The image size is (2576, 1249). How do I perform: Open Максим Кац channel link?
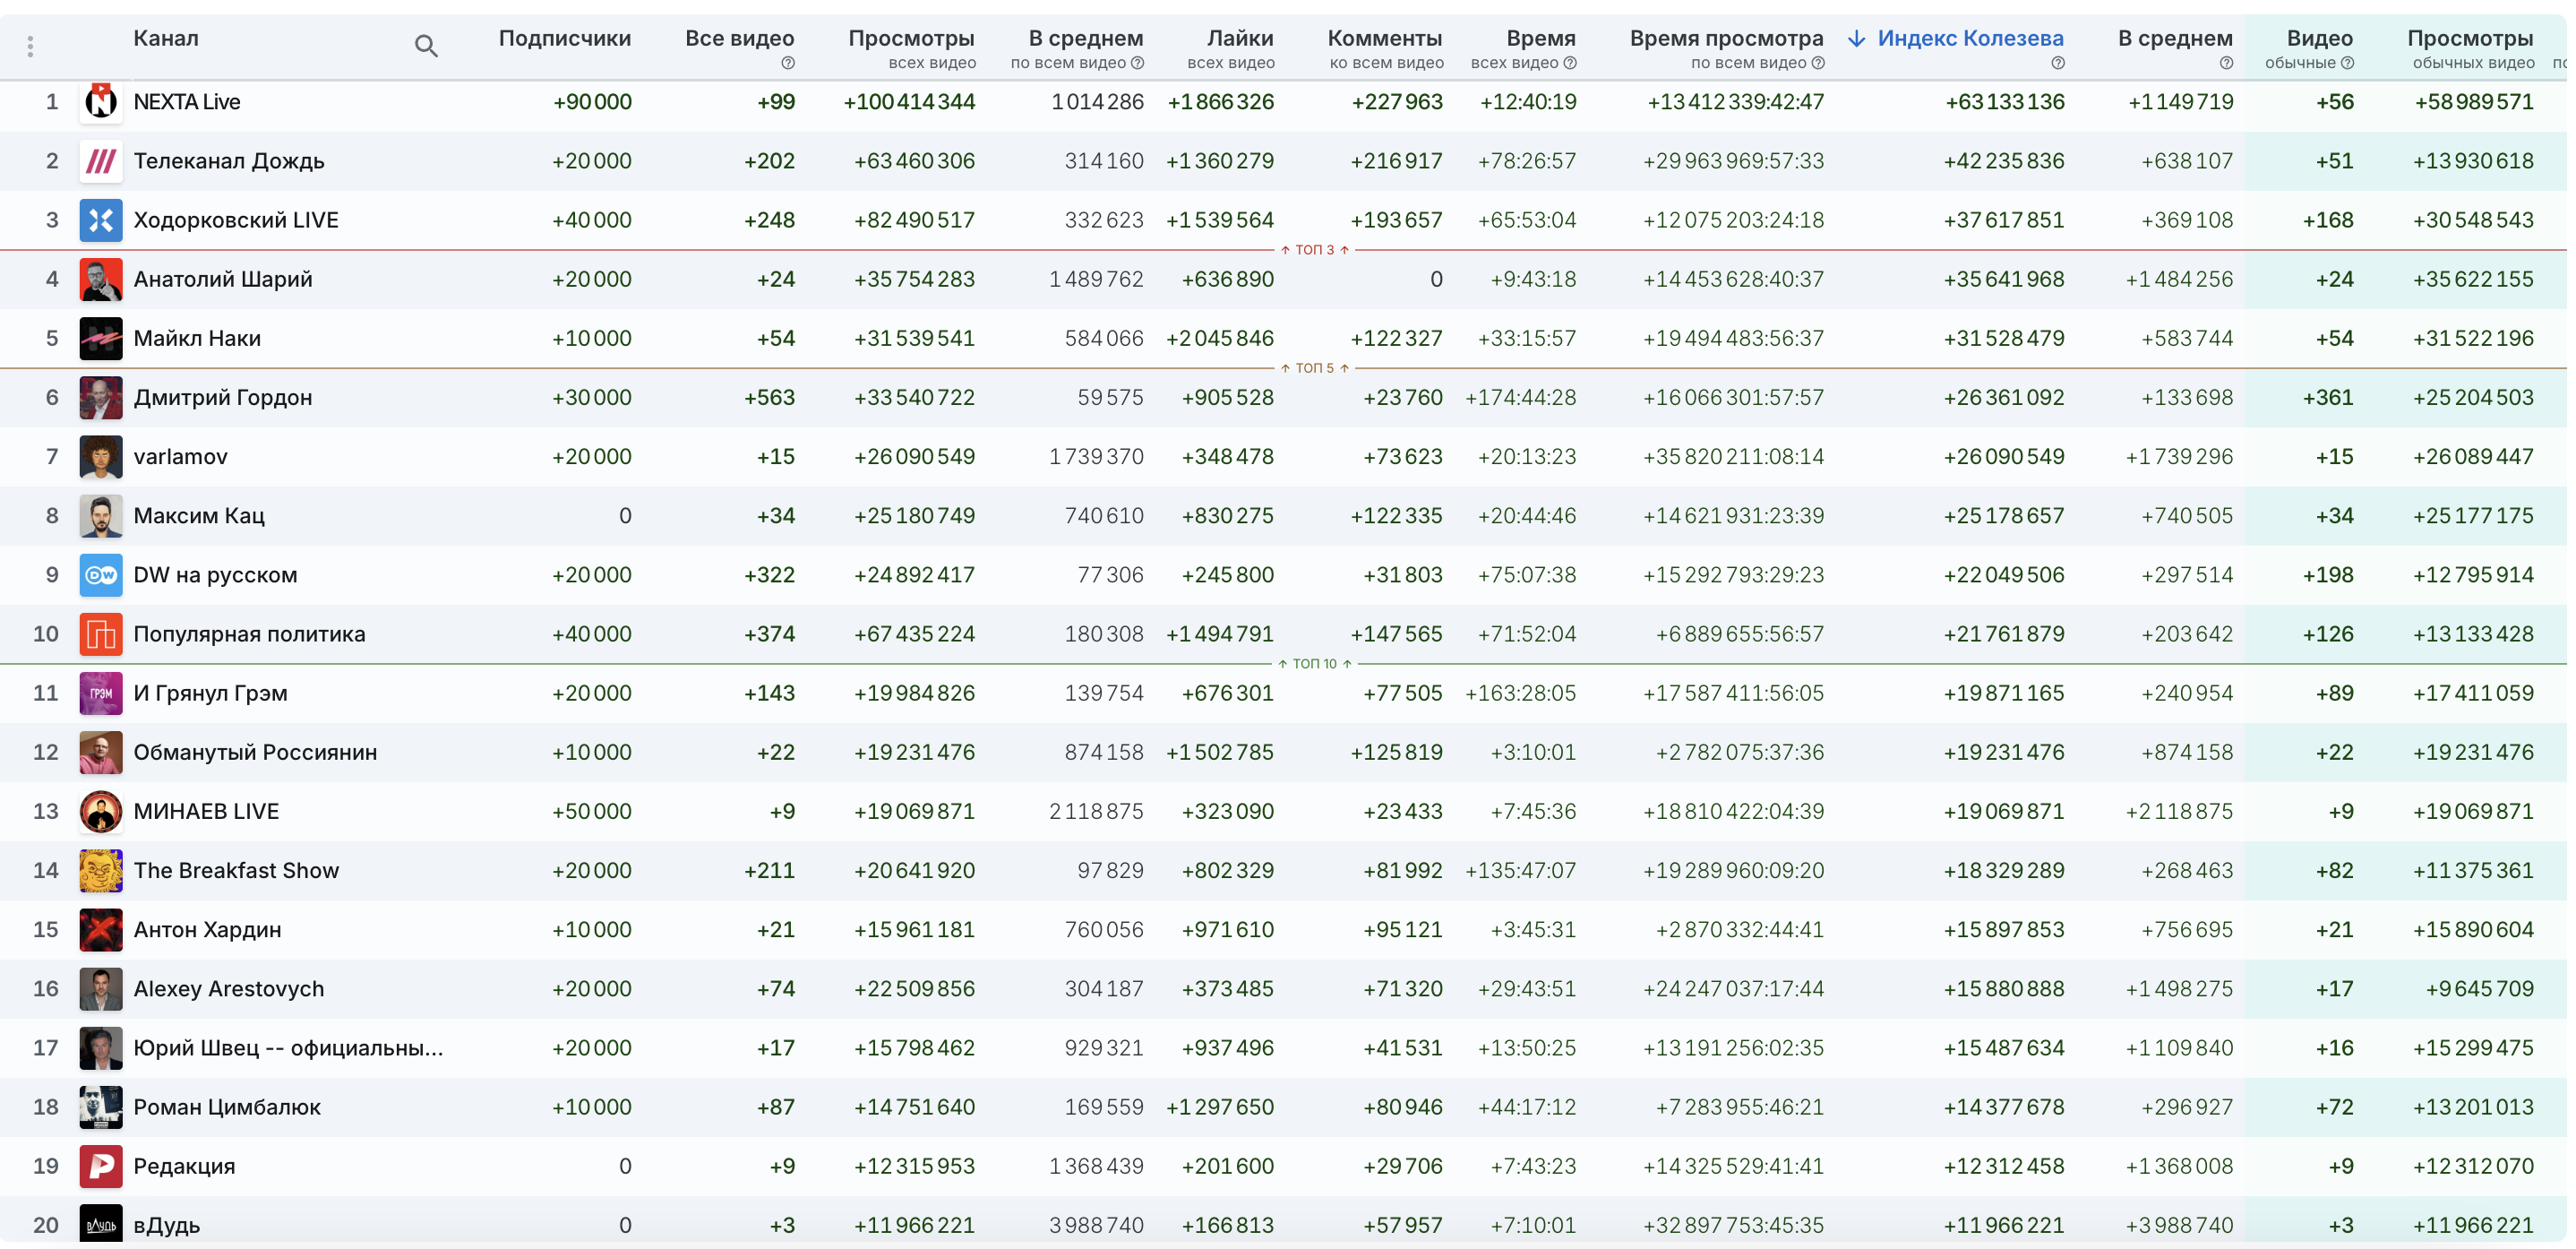coord(199,515)
